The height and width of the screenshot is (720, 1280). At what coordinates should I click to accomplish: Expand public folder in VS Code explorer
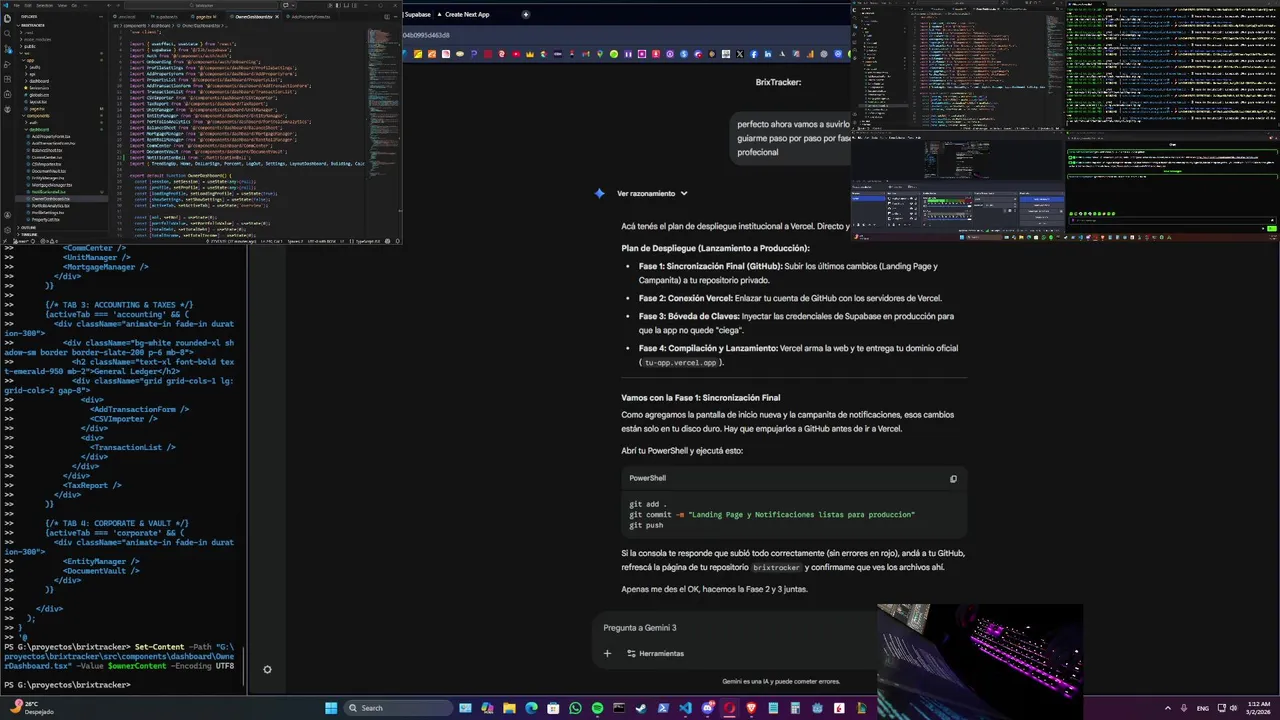pos(29,46)
